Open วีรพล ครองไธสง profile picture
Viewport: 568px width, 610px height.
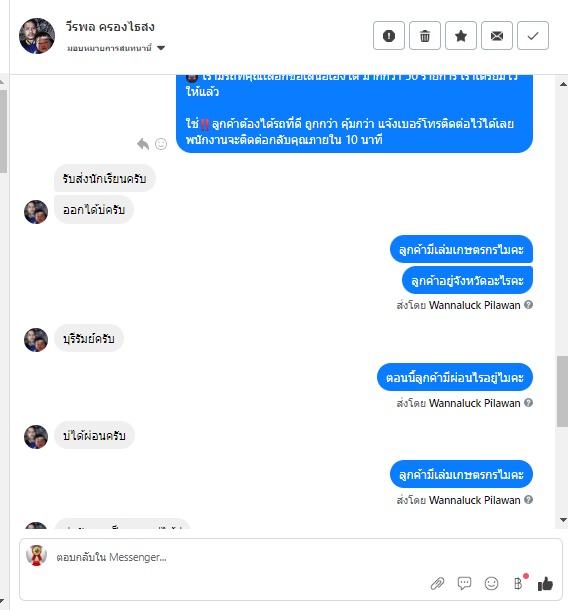[x=37, y=36]
